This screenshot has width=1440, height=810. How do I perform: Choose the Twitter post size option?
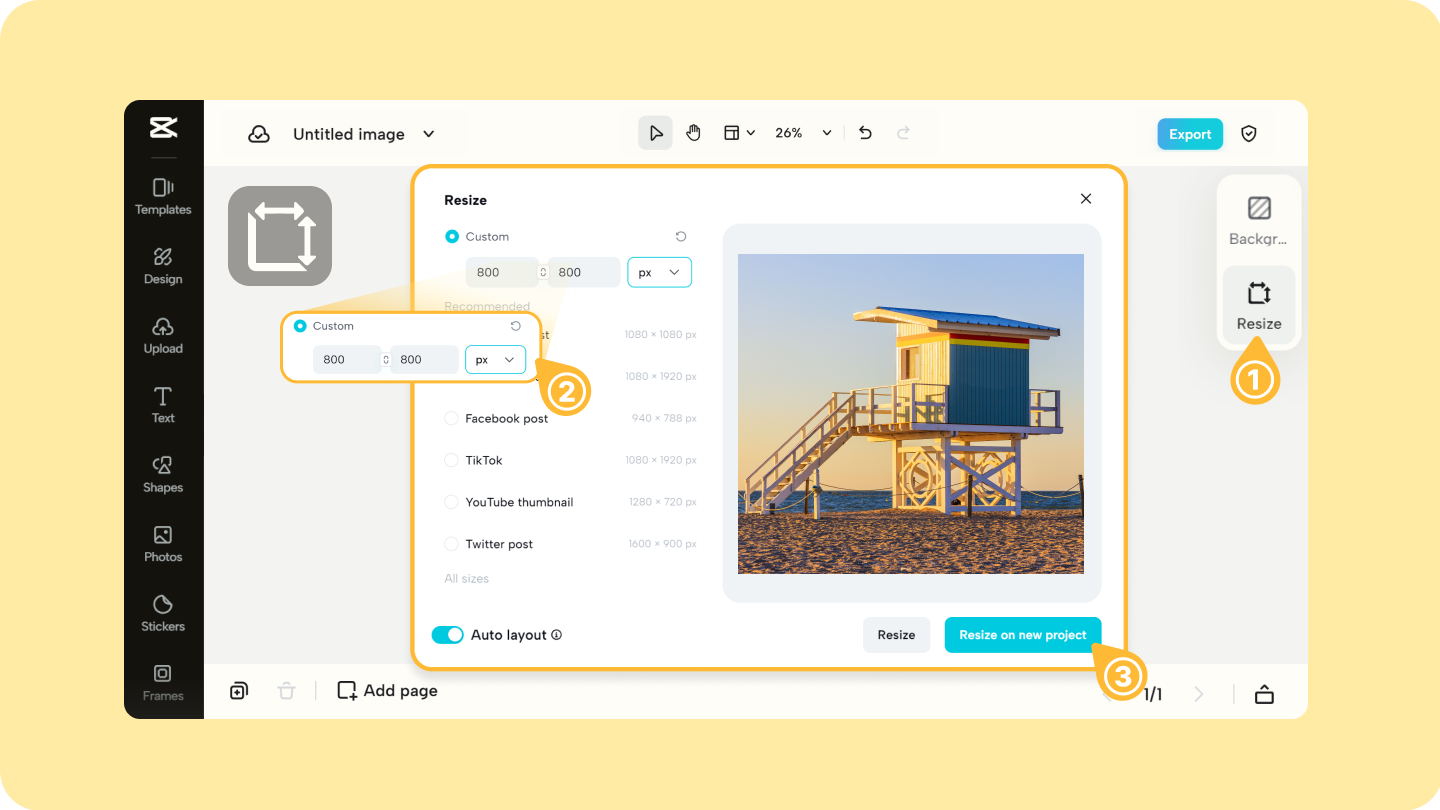point(452,545)
